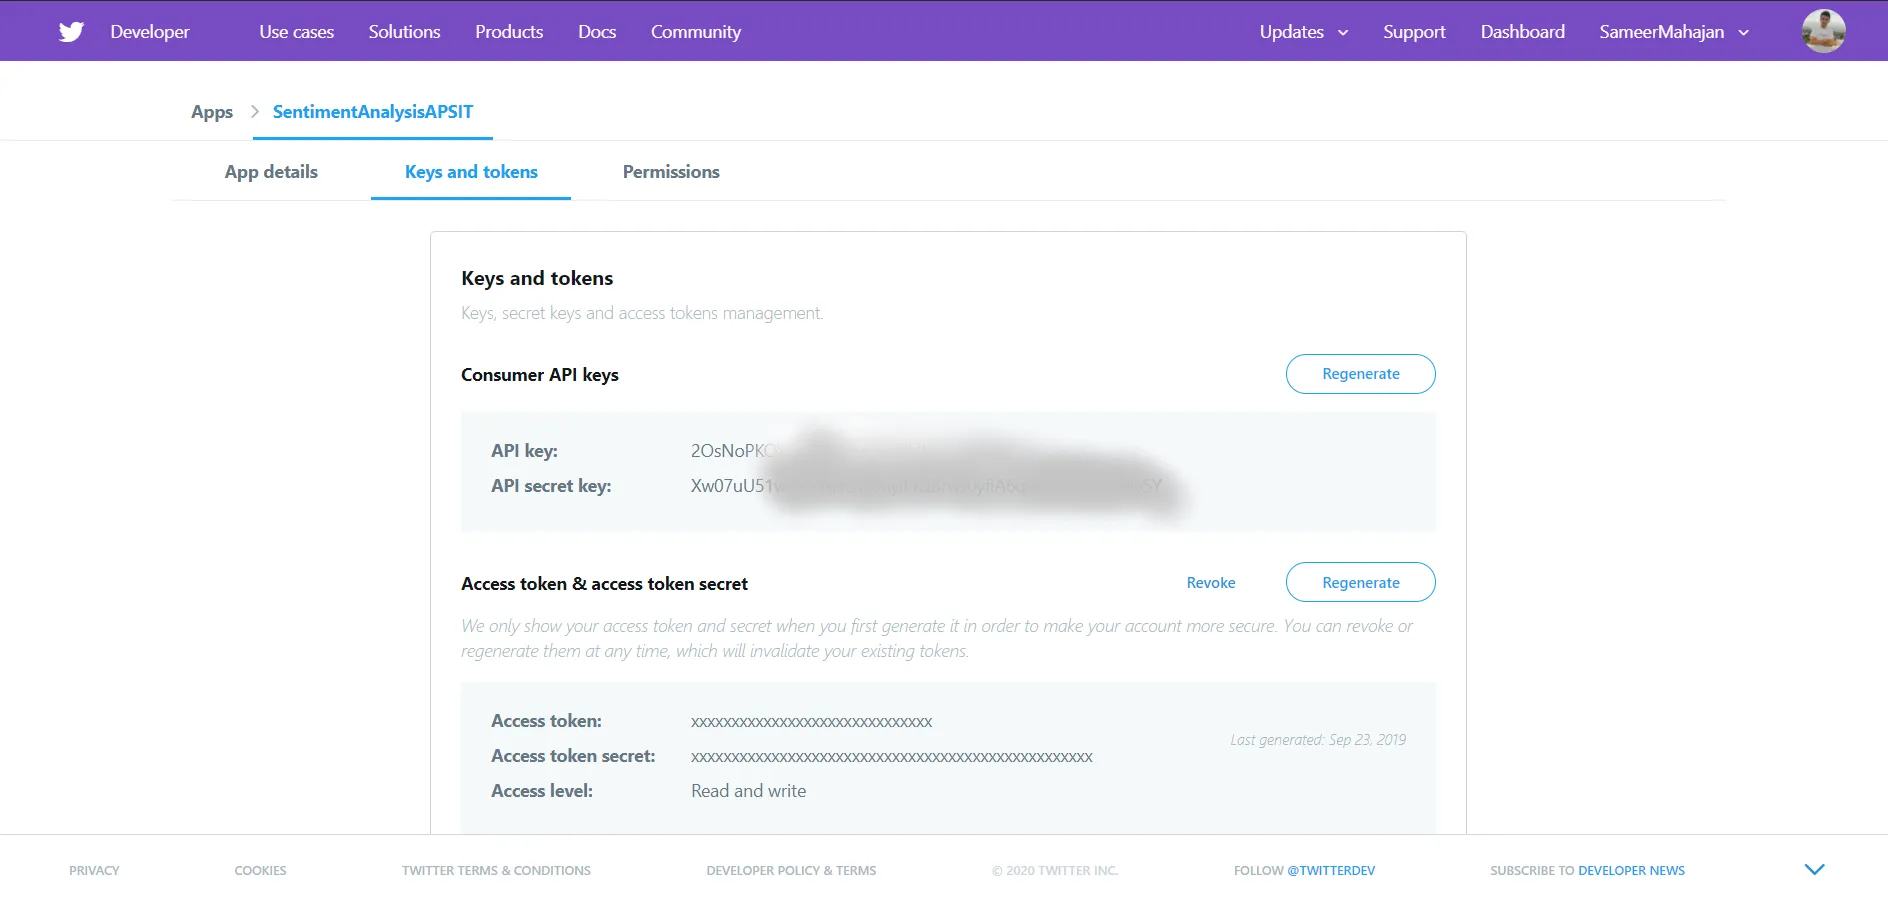This screenshot has height=898, width=1888.
Task: Select the Permissions tab
Action: click(x=671, y=172)
